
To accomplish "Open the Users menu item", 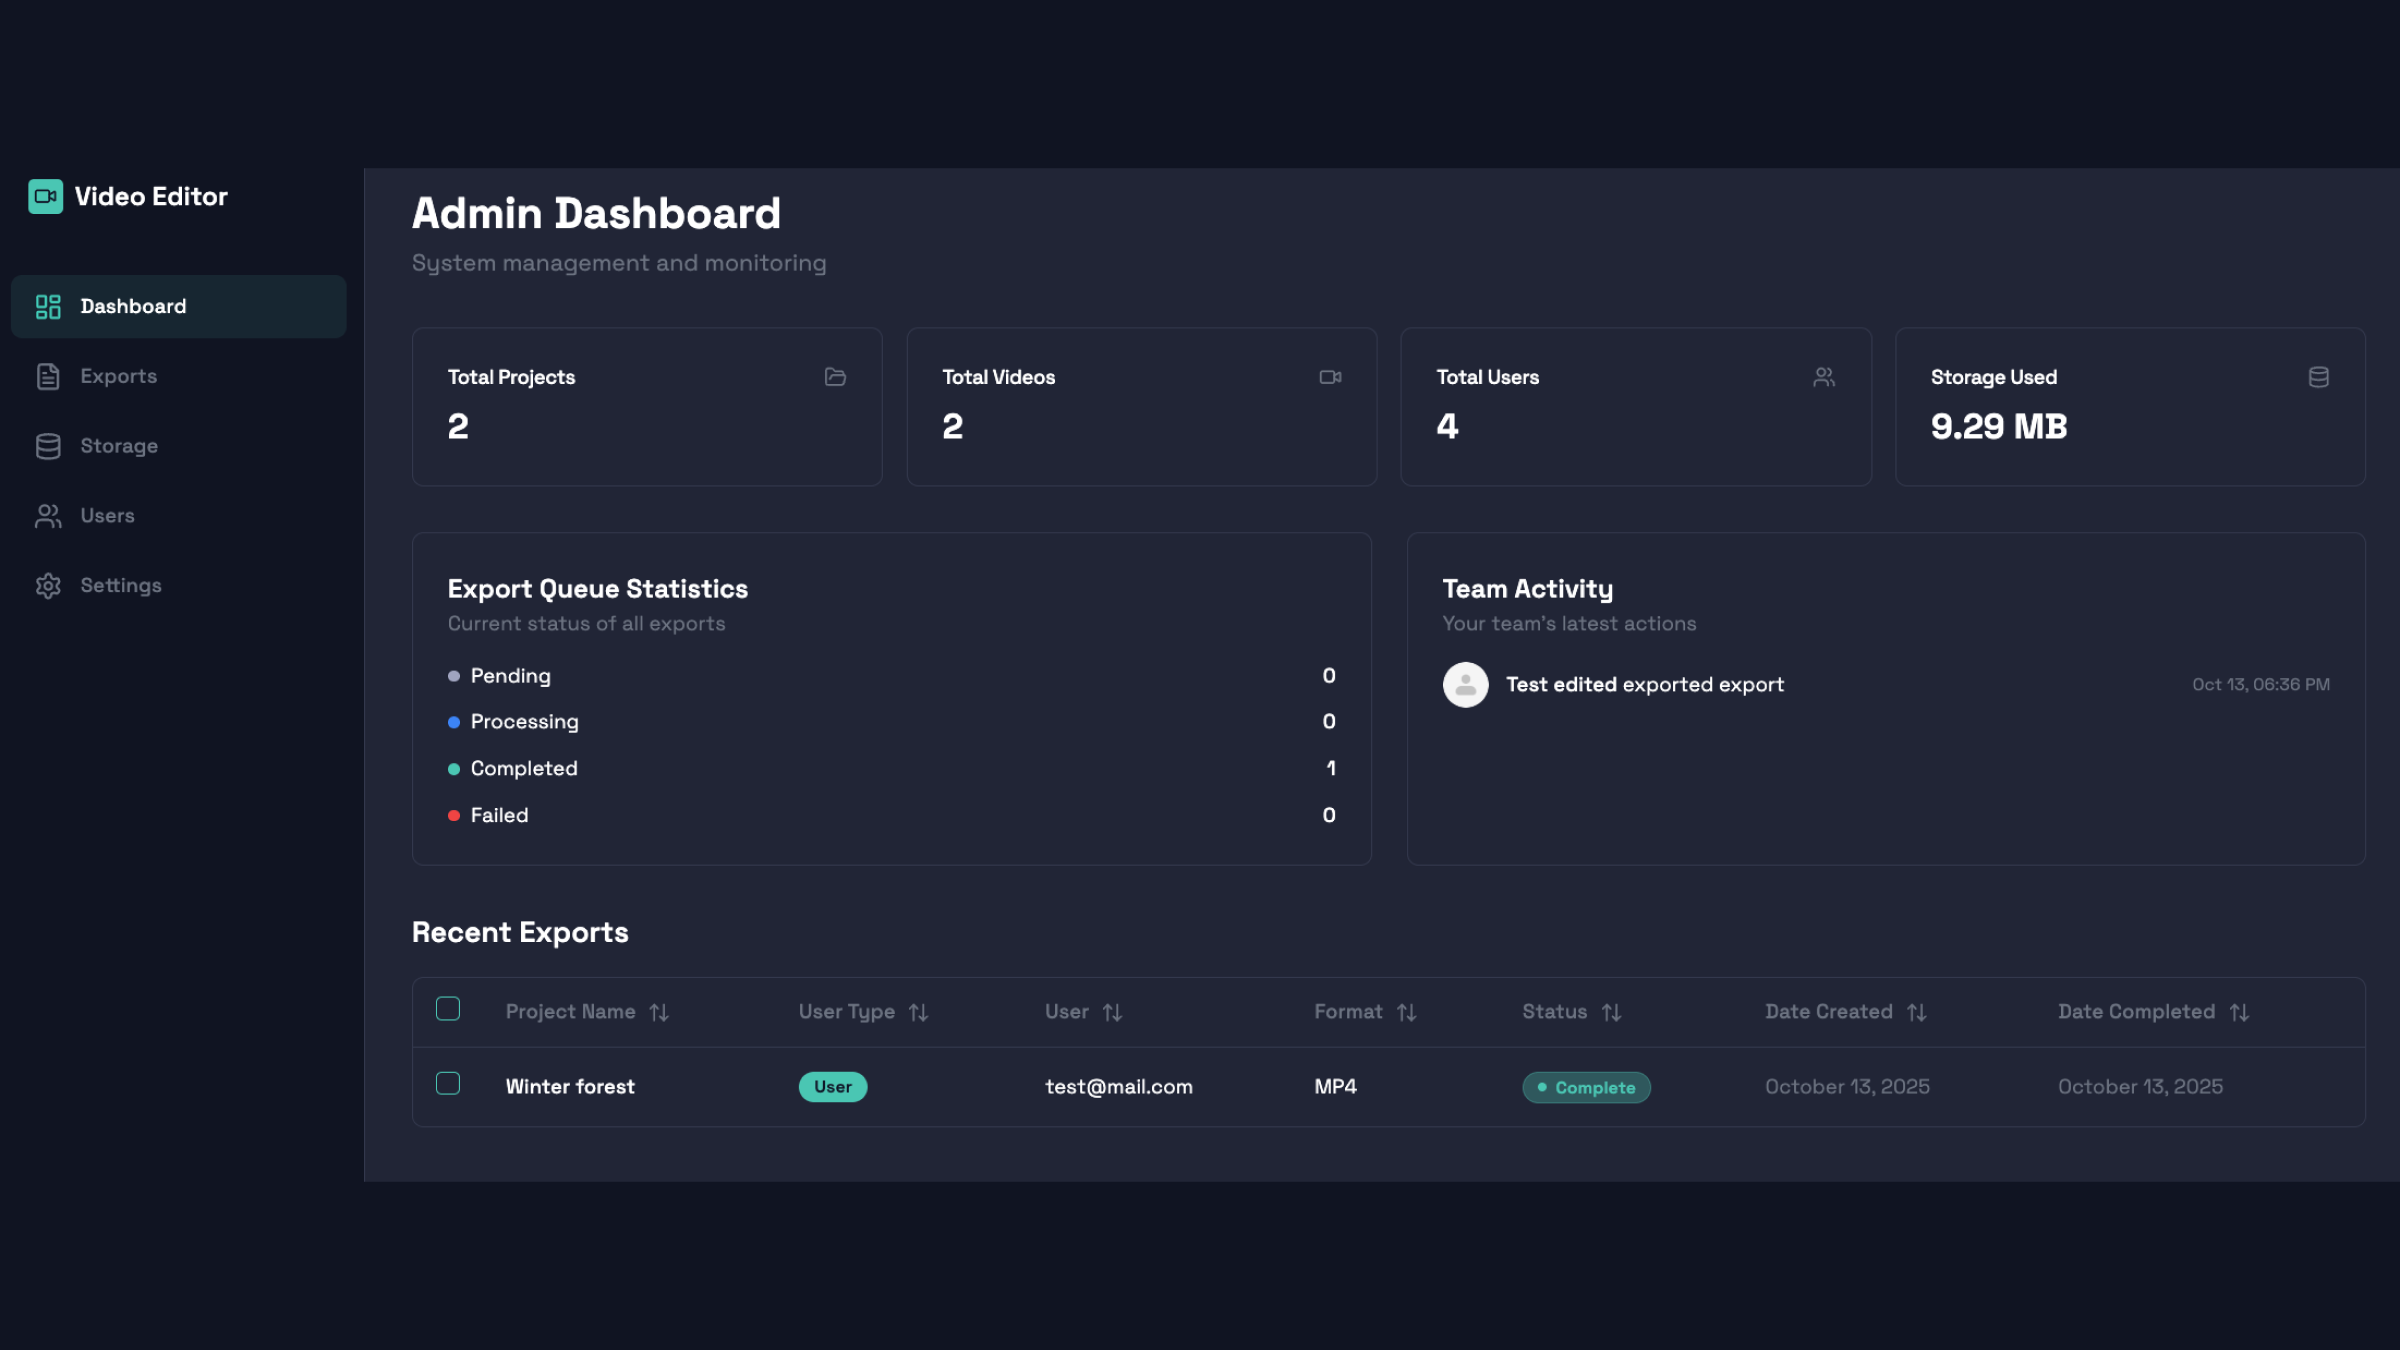I will [107, 516].
